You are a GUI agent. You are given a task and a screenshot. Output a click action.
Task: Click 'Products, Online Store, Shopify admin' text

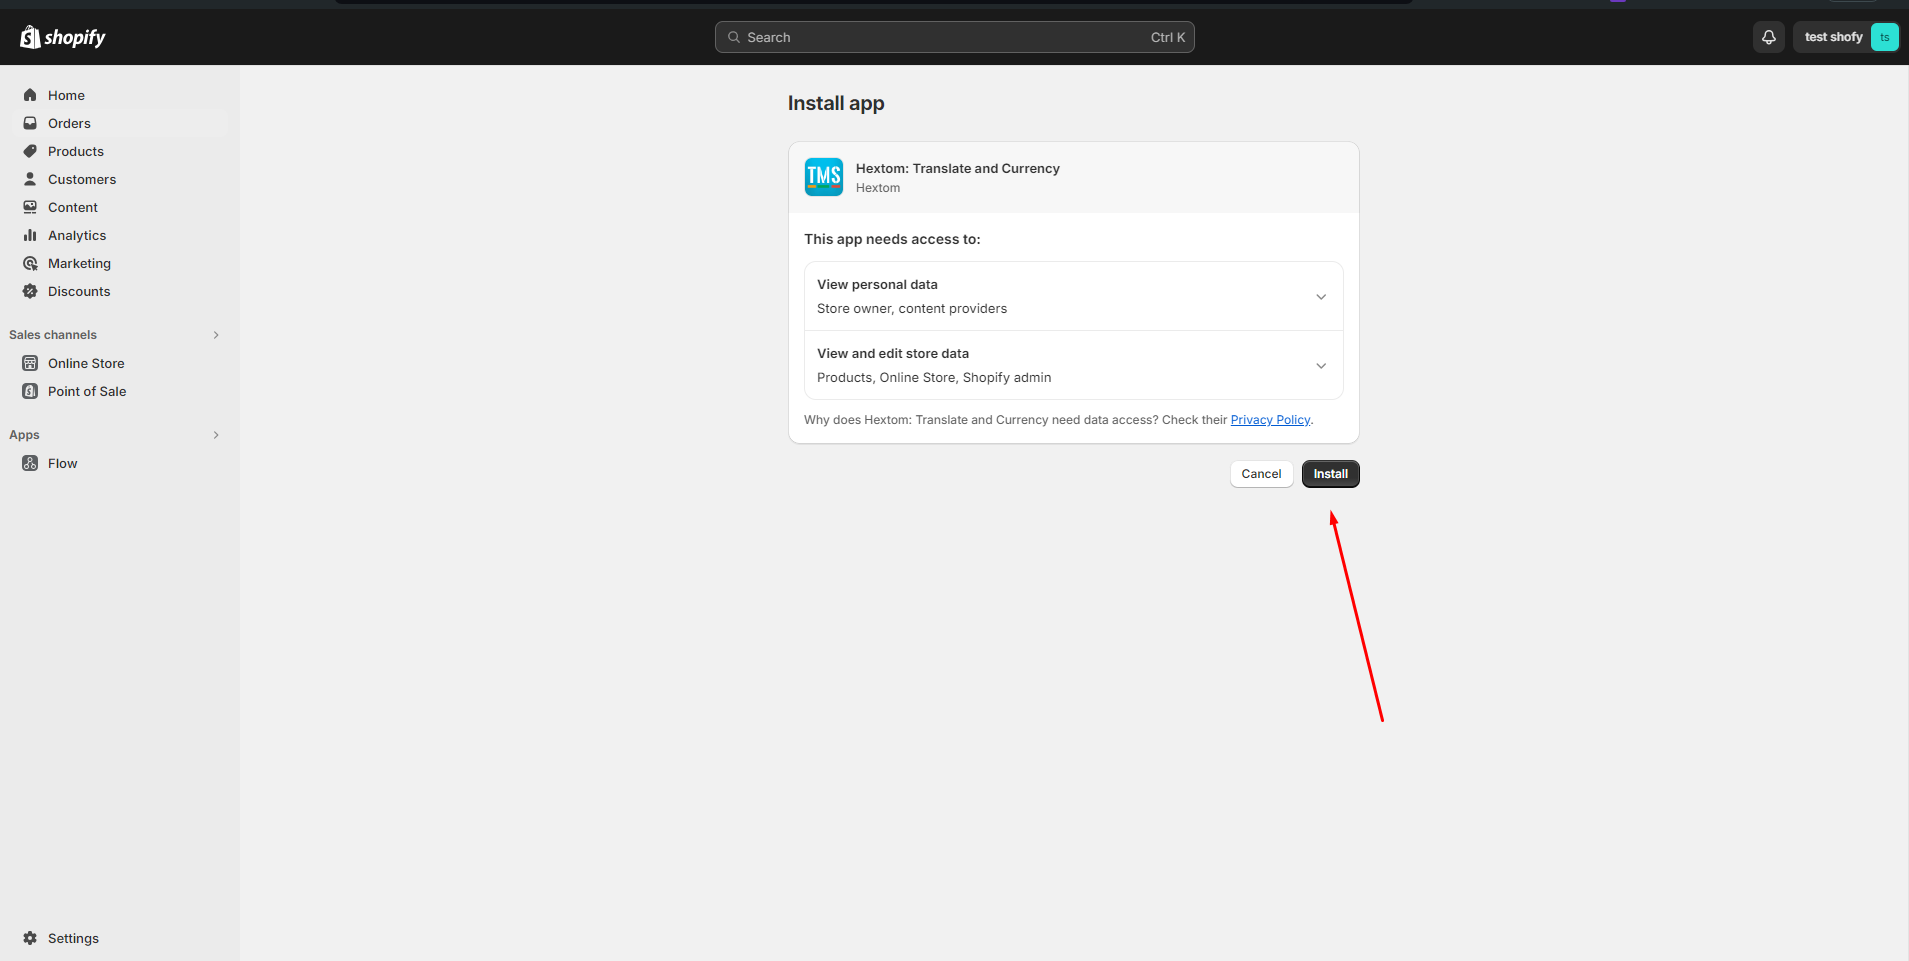[934, 378]
